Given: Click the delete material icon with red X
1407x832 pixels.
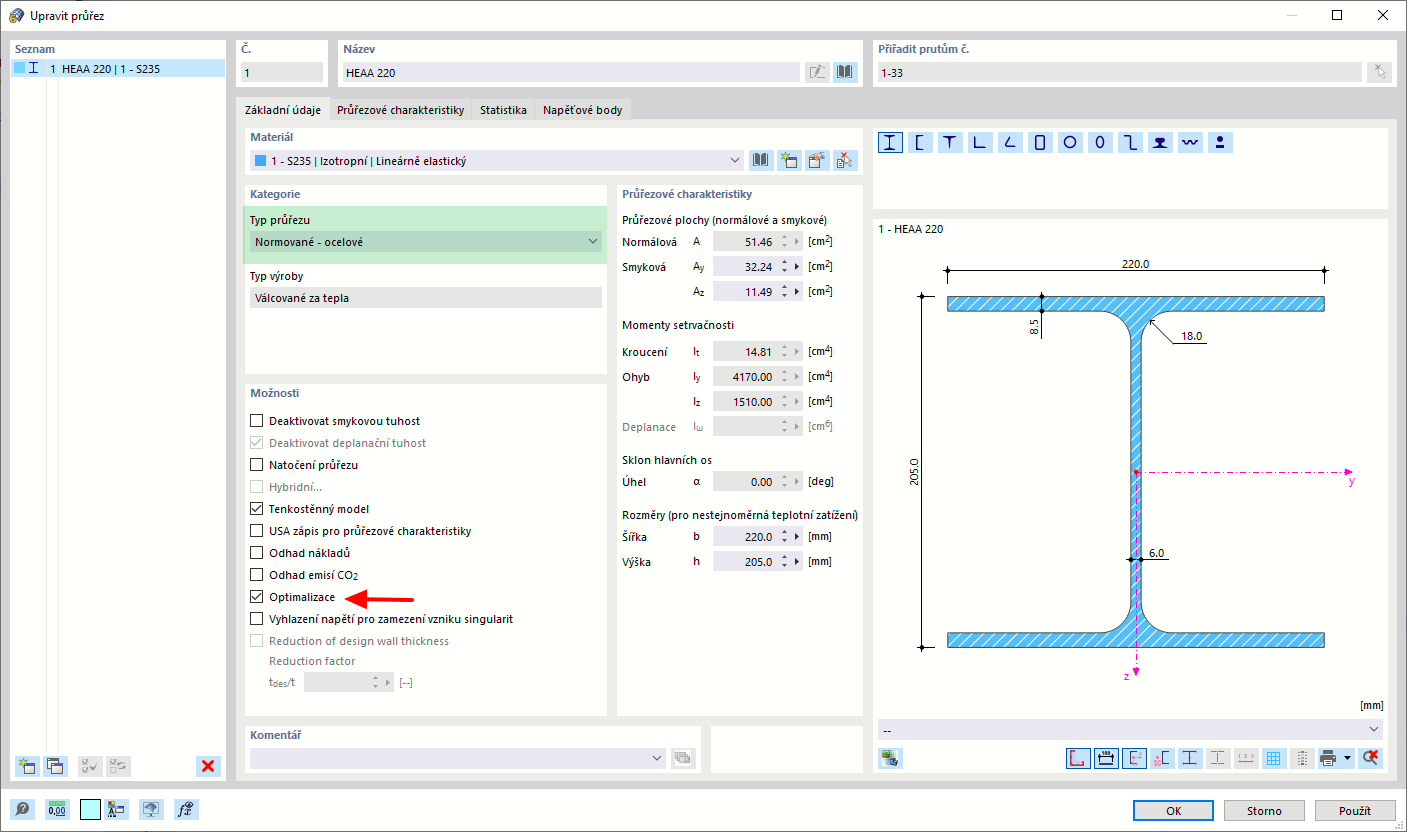Looking at the screenshot, I should pyautogui.click(x=845, y=160).
